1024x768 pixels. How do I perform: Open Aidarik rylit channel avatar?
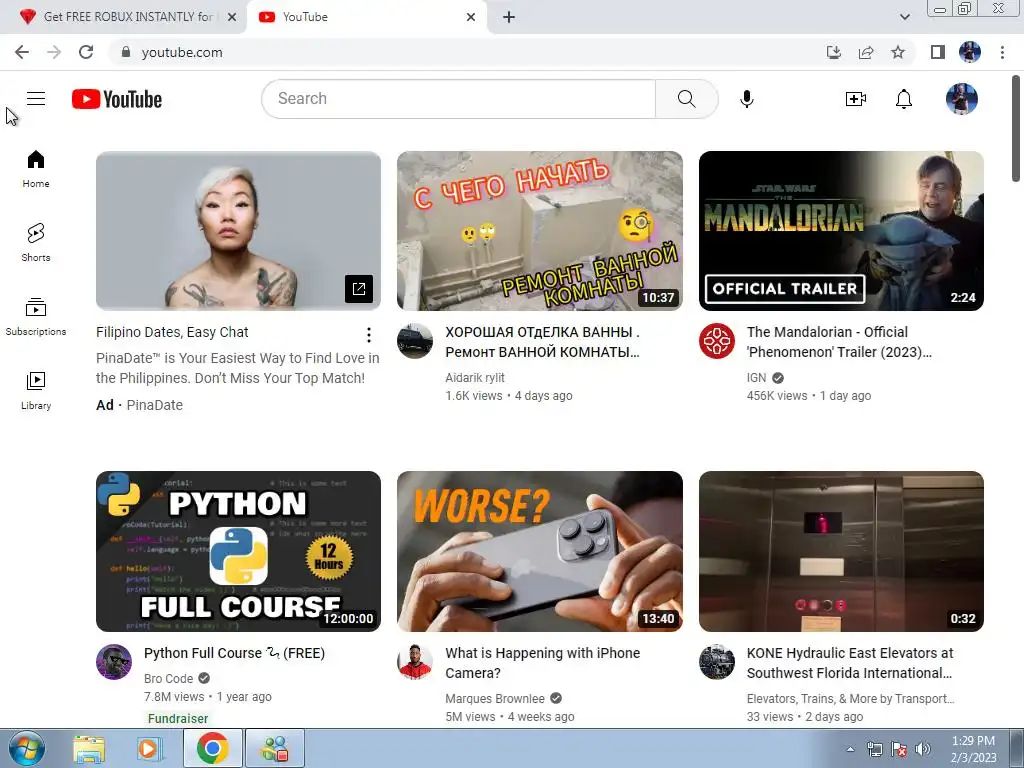(x=415, y=341)
